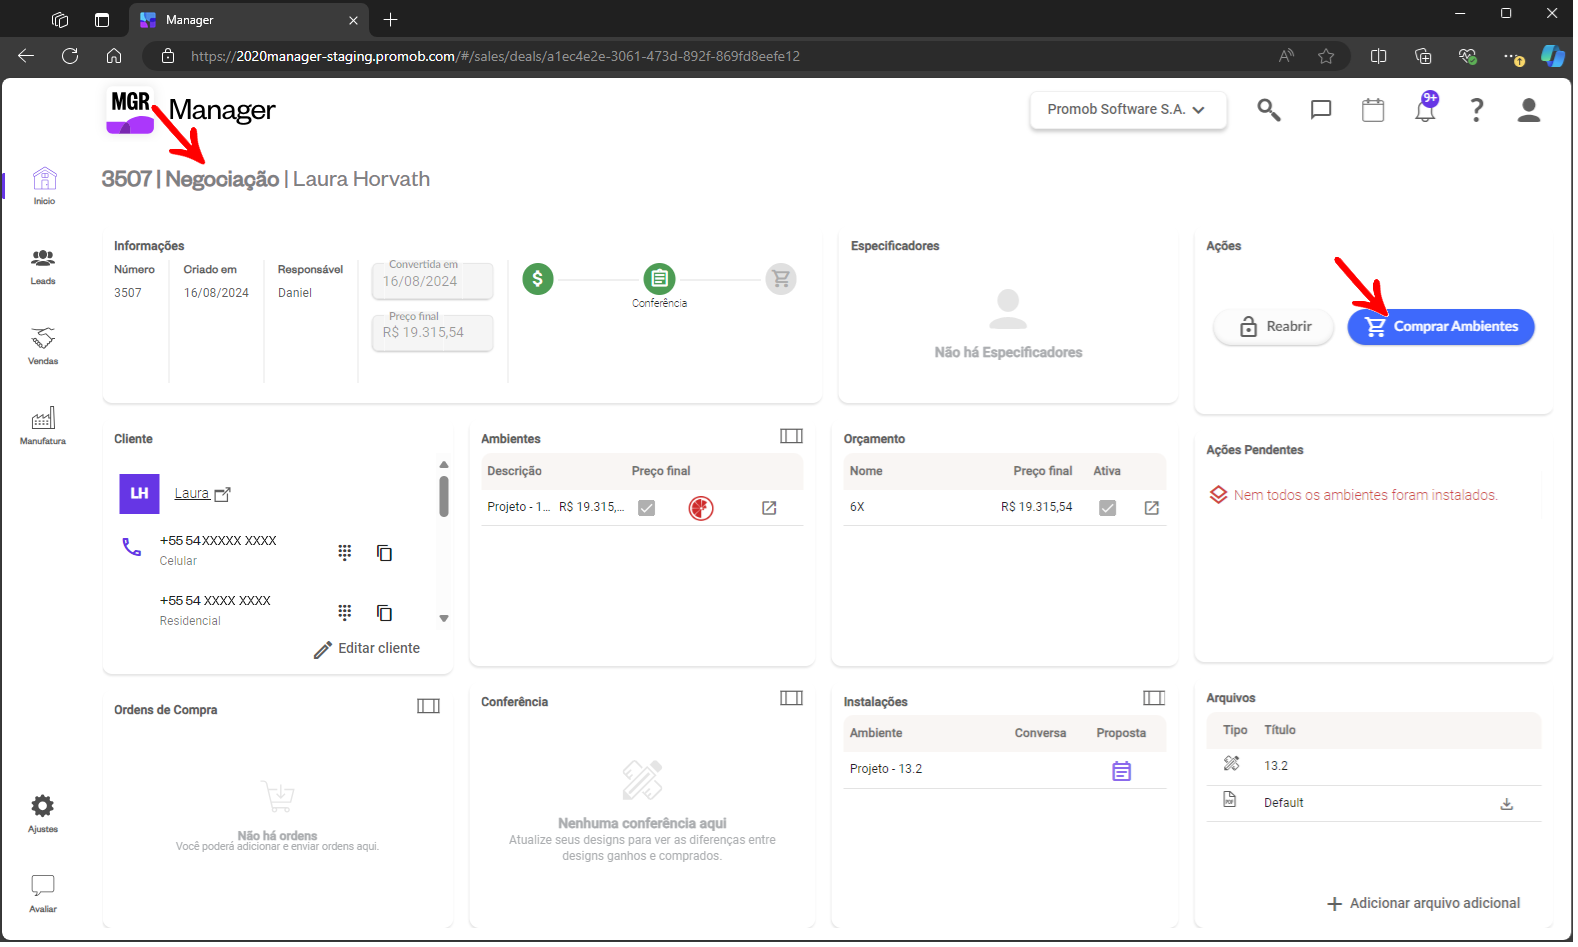The height and width of the screenshot is (947, 1578).
Task: Open Avaliar feedback in the sidebar
Action: (x=43, y=893)
